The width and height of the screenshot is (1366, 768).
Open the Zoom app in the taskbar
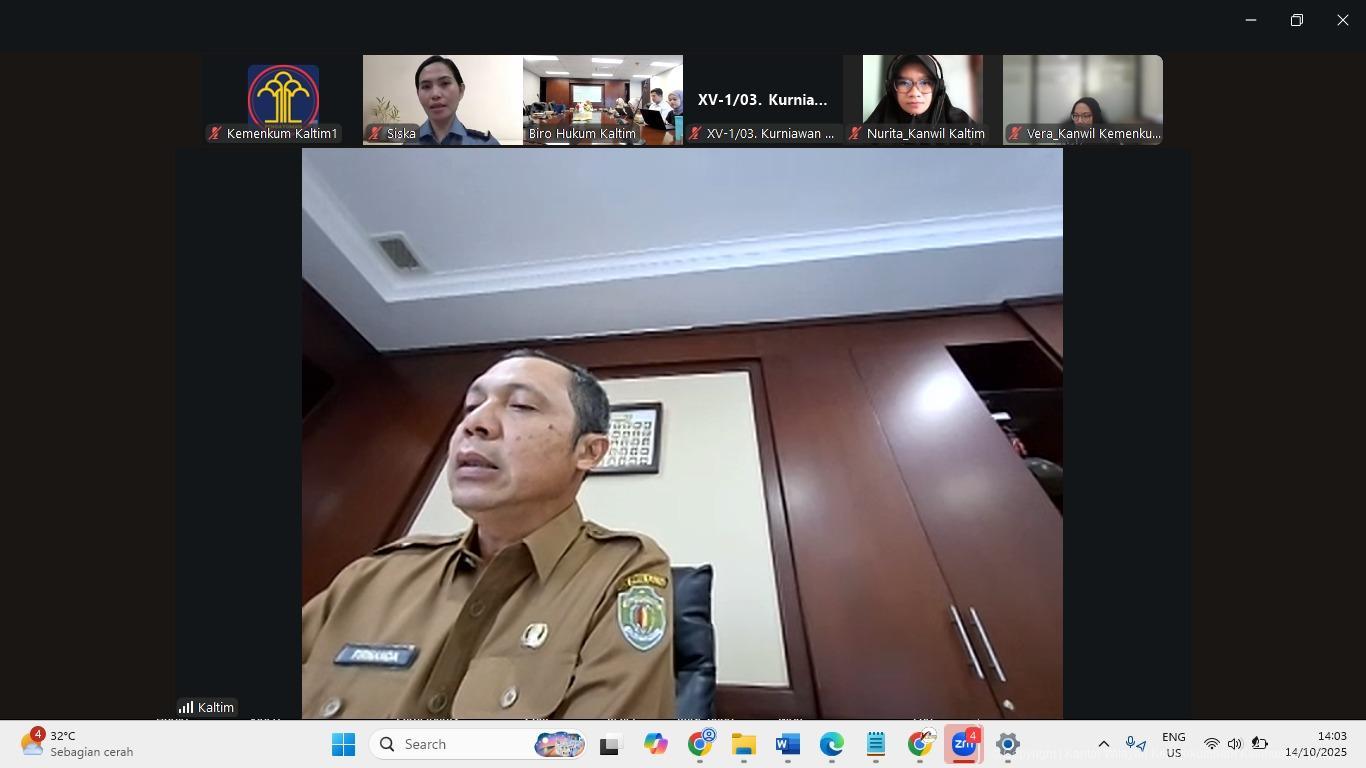tap(963, 744)
